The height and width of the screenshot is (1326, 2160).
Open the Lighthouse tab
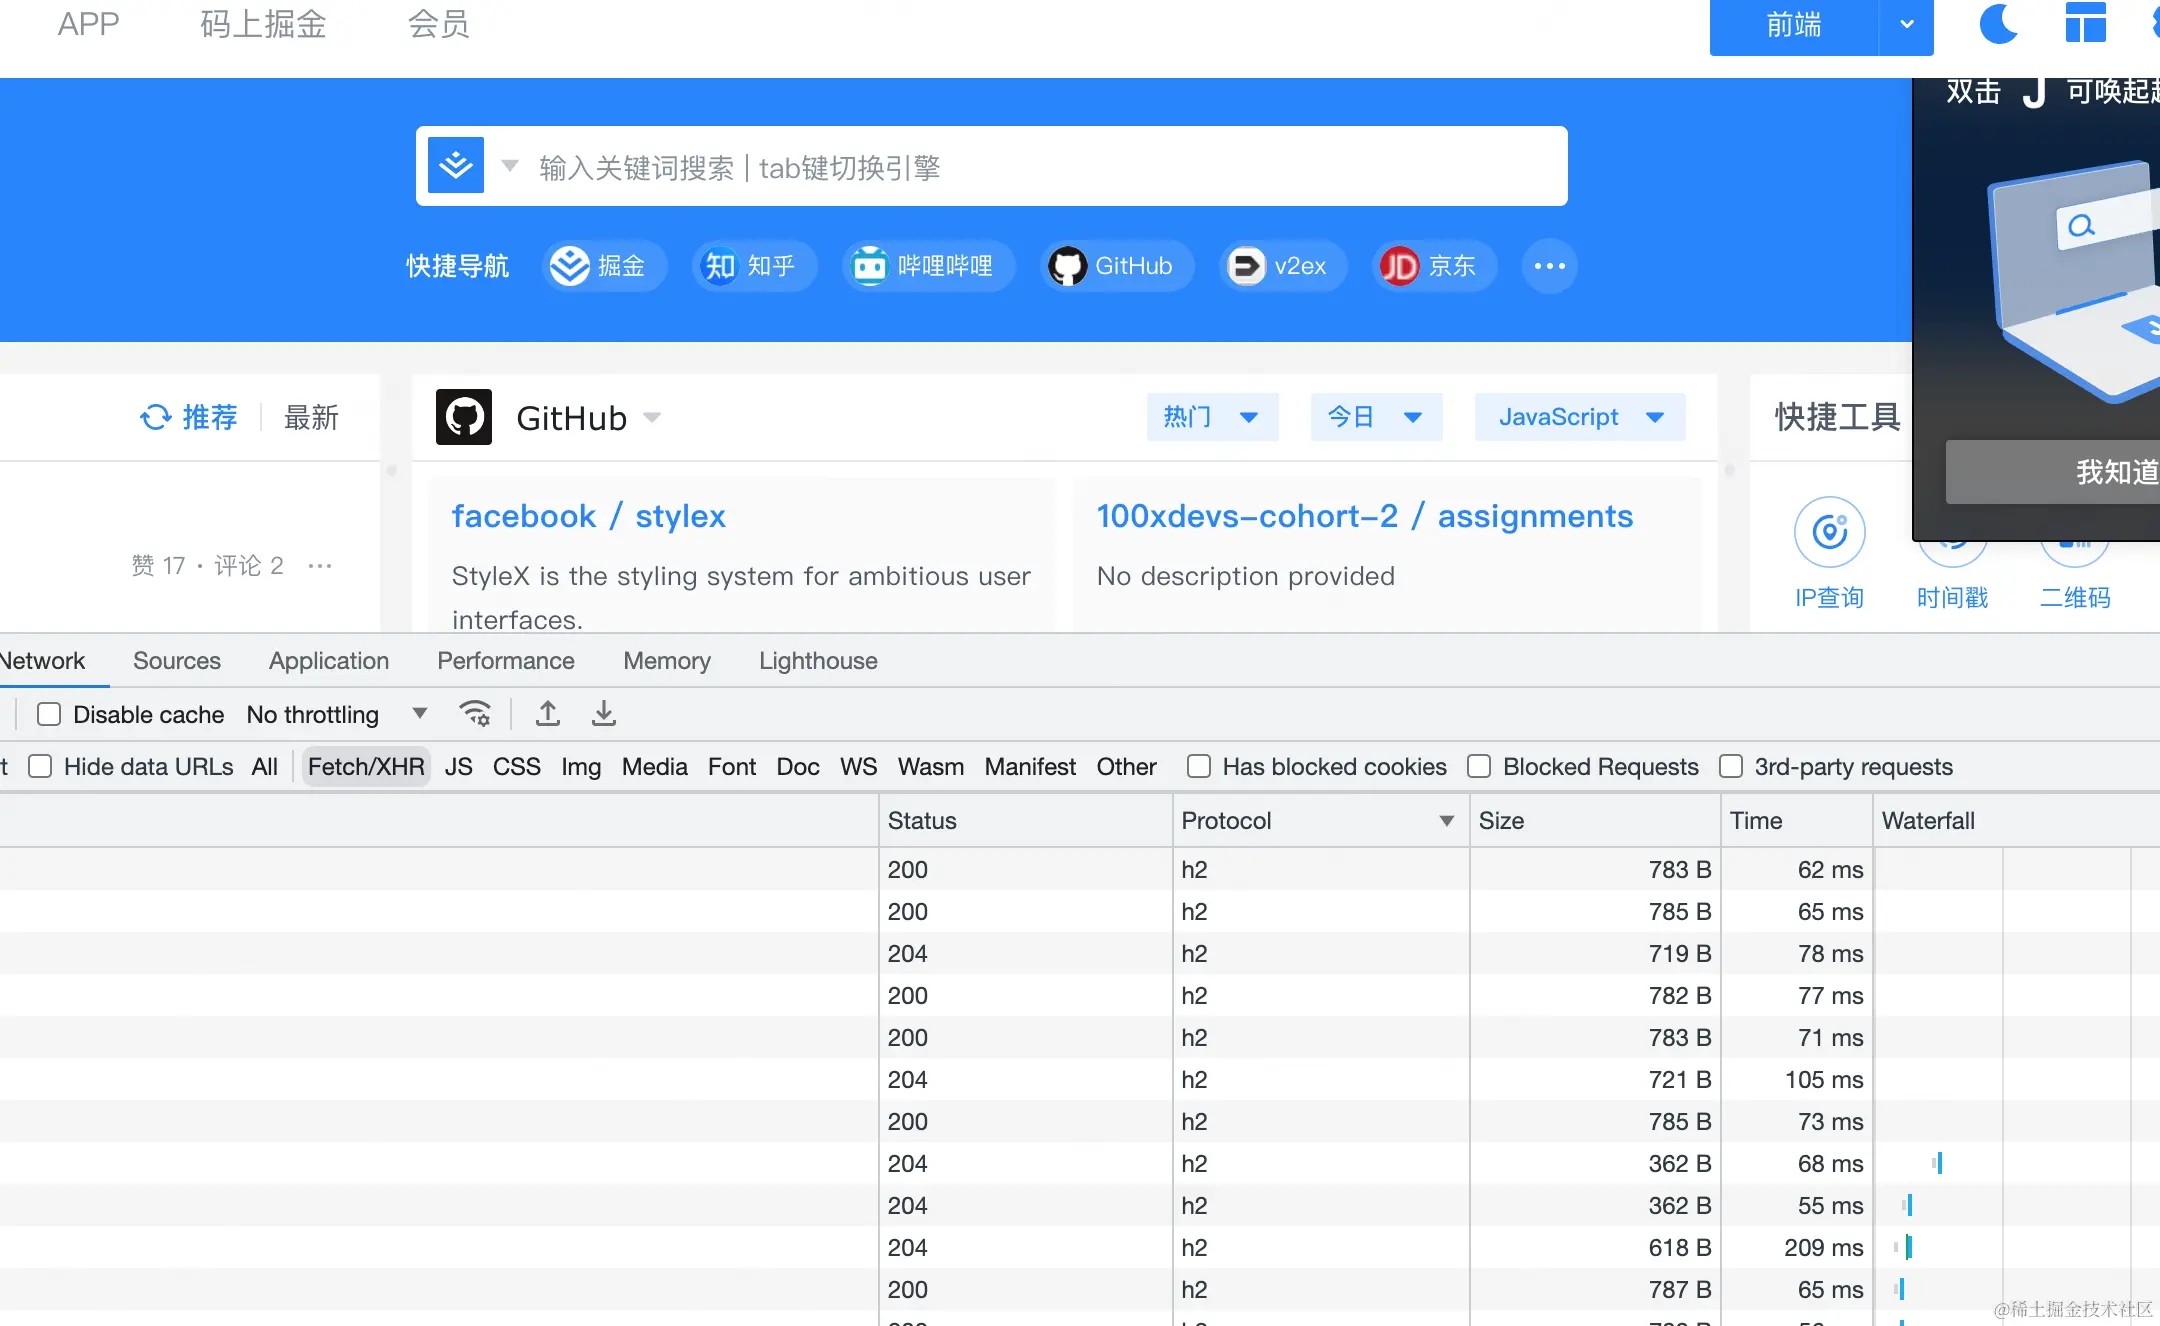817,661
